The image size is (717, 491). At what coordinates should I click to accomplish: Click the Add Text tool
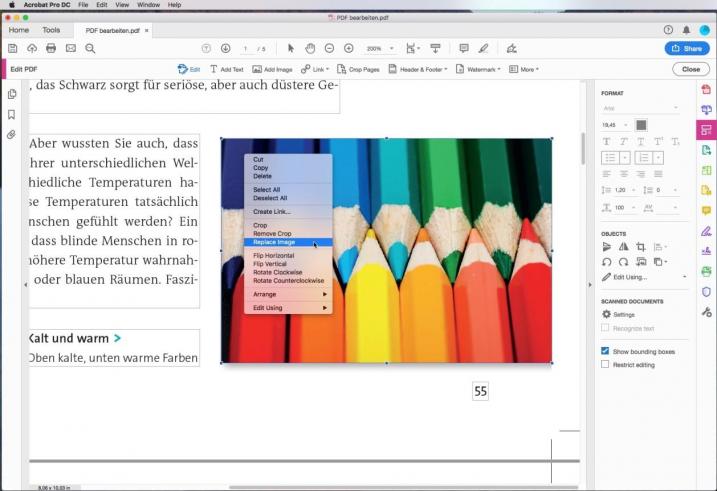pyautogui.click(x=226, y=69)
